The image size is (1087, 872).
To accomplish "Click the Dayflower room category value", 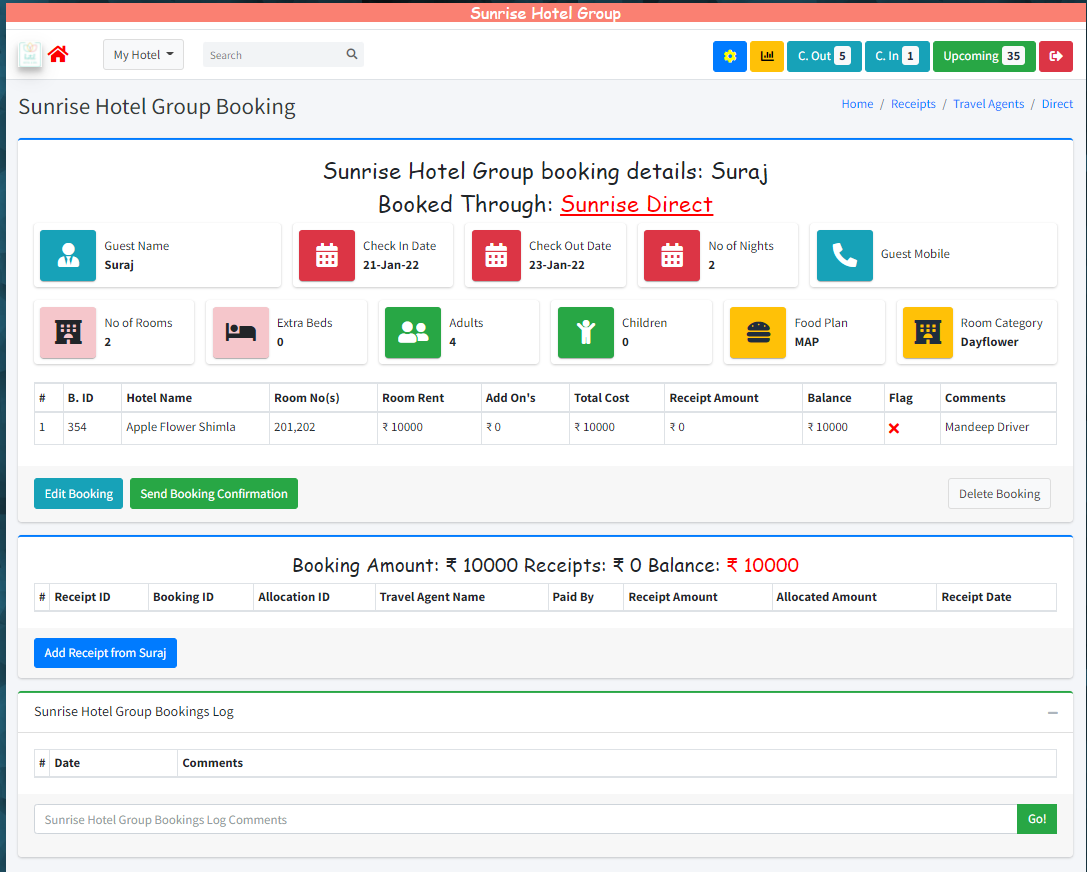I will [x=989, y=342].
